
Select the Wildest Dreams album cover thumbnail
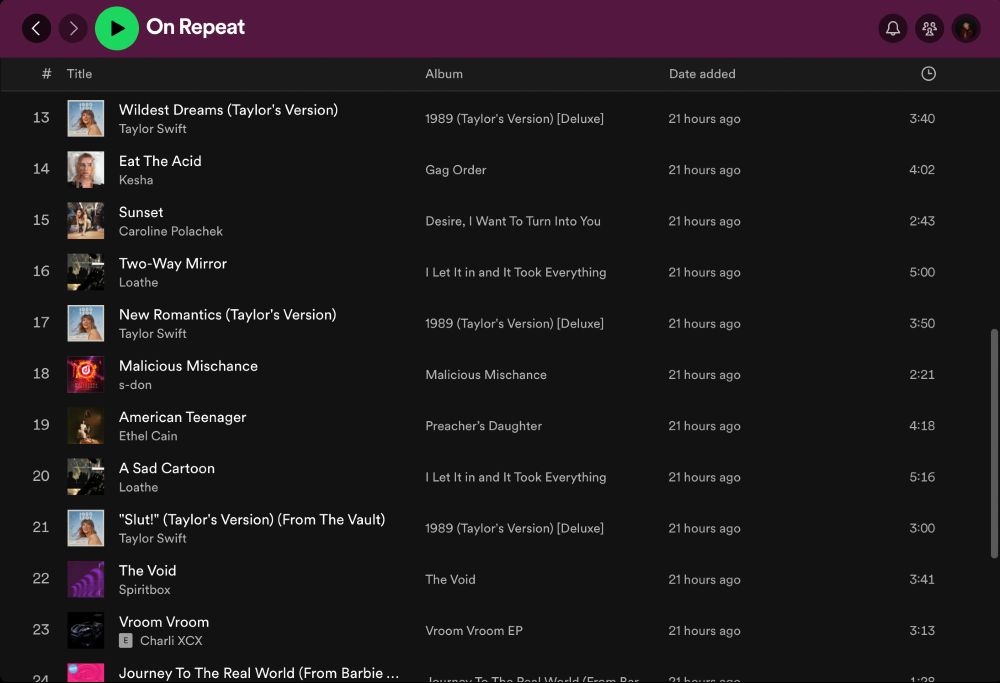coord(85,118)
